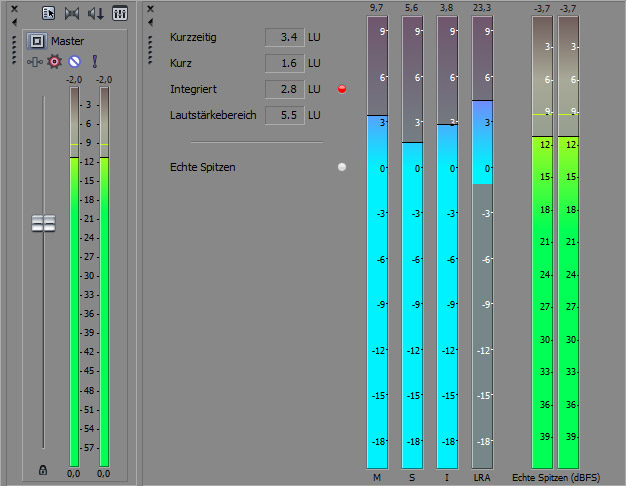Click the red gear automation settings icon
The width and height of the screenshot is (626, 486).
pos(55,61)
